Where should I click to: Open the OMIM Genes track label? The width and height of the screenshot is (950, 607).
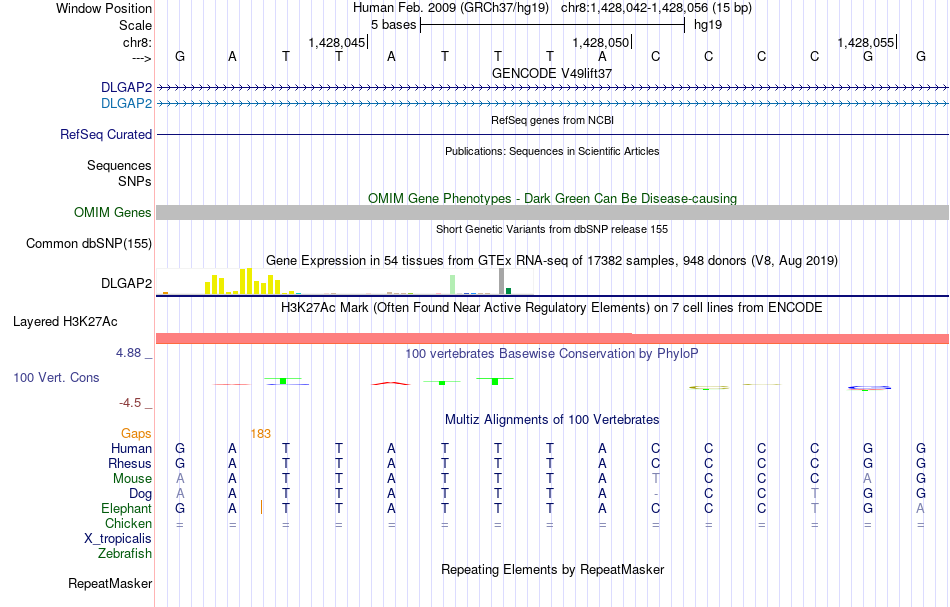113,212
